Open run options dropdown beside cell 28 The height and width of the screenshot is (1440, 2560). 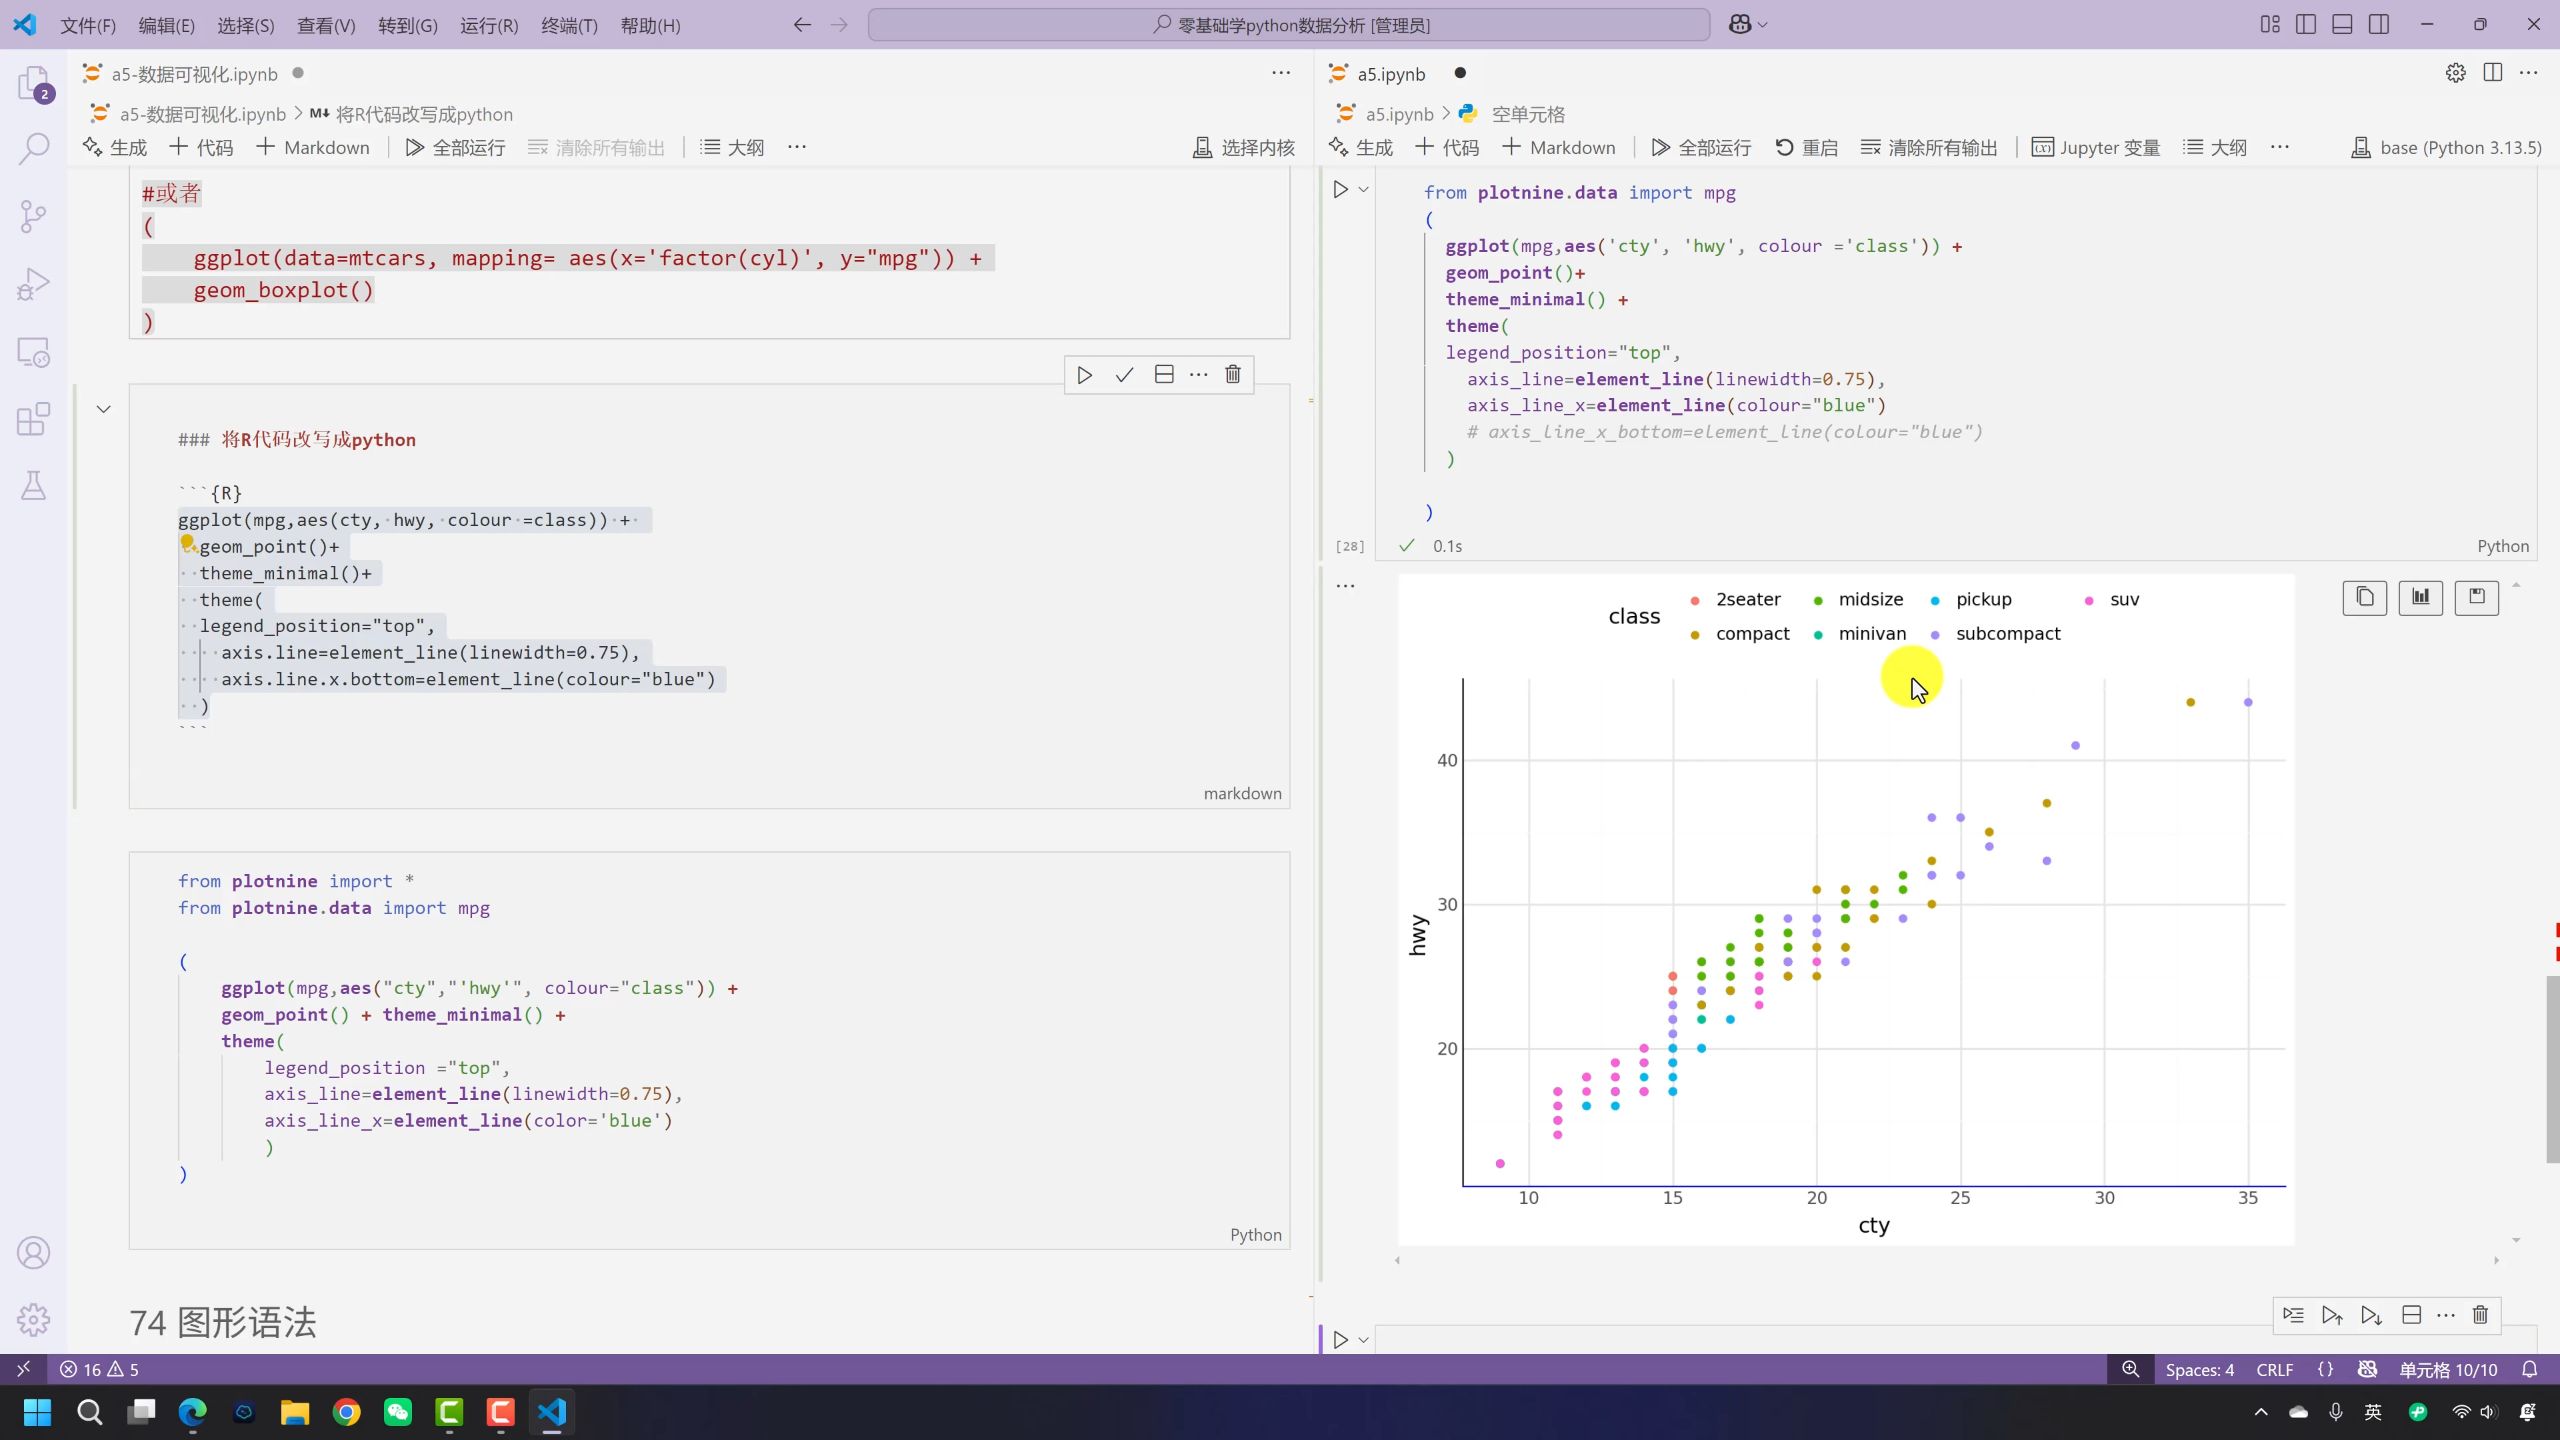point(1363,189)
